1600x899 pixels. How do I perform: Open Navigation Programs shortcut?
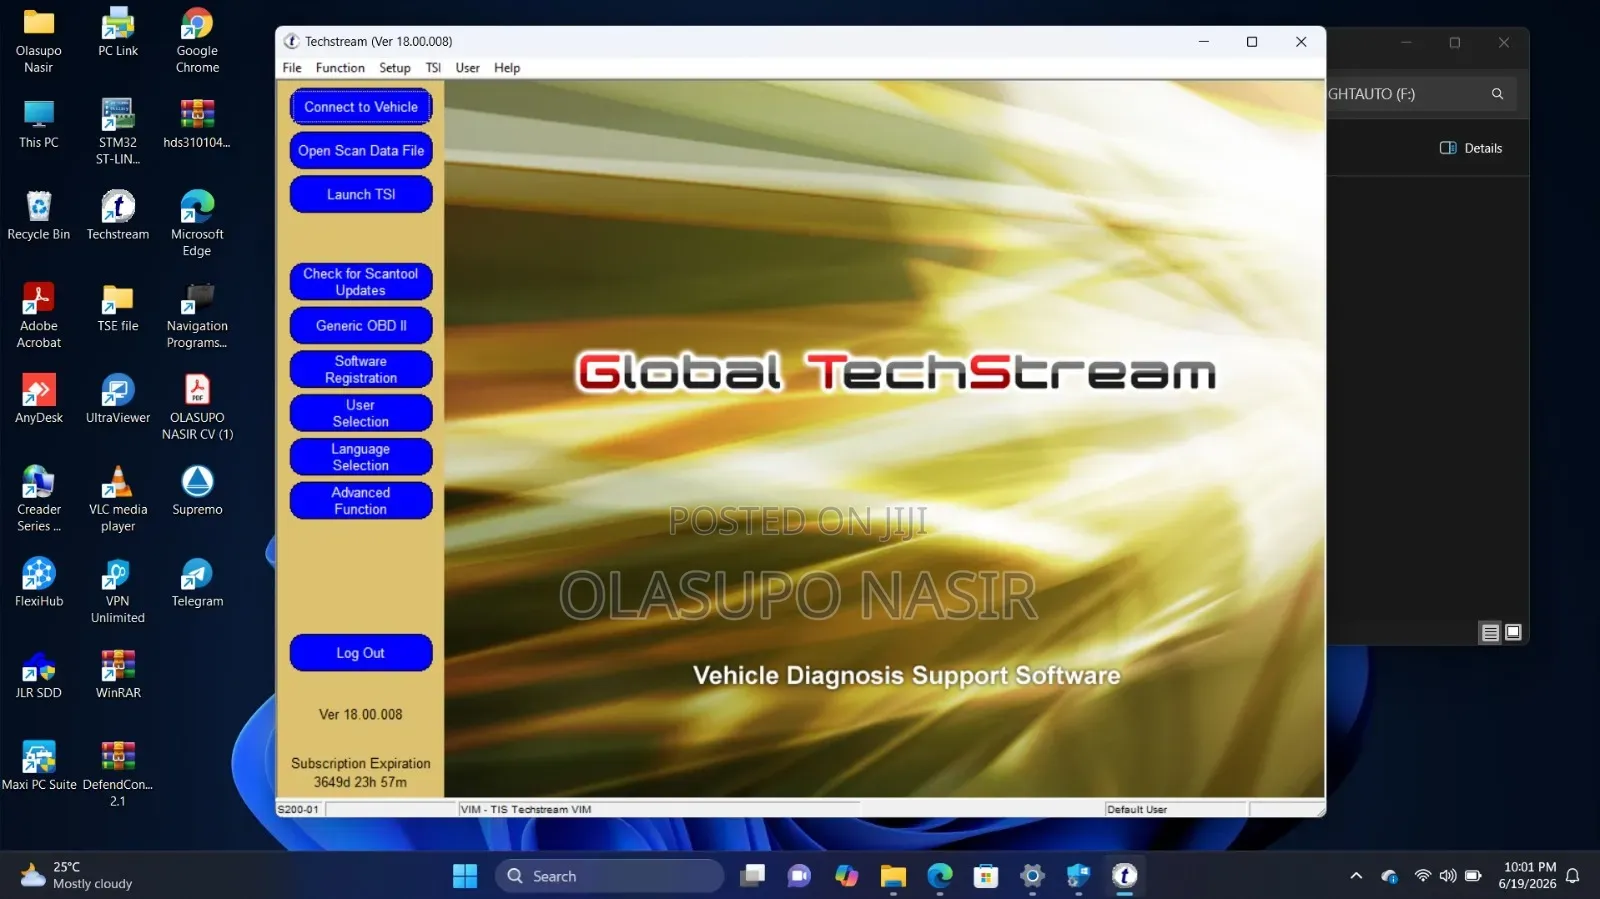tap(197, 315)
